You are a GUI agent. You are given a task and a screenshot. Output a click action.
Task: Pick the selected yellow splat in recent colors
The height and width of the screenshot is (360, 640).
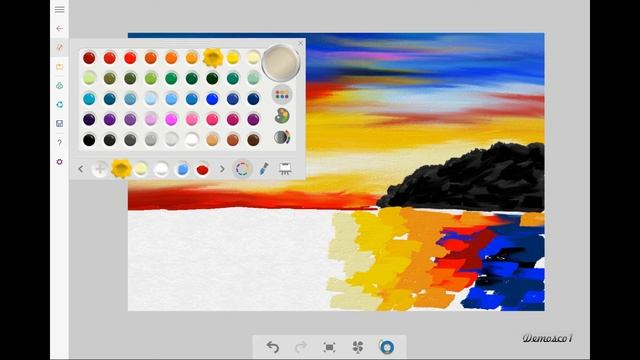121,169
